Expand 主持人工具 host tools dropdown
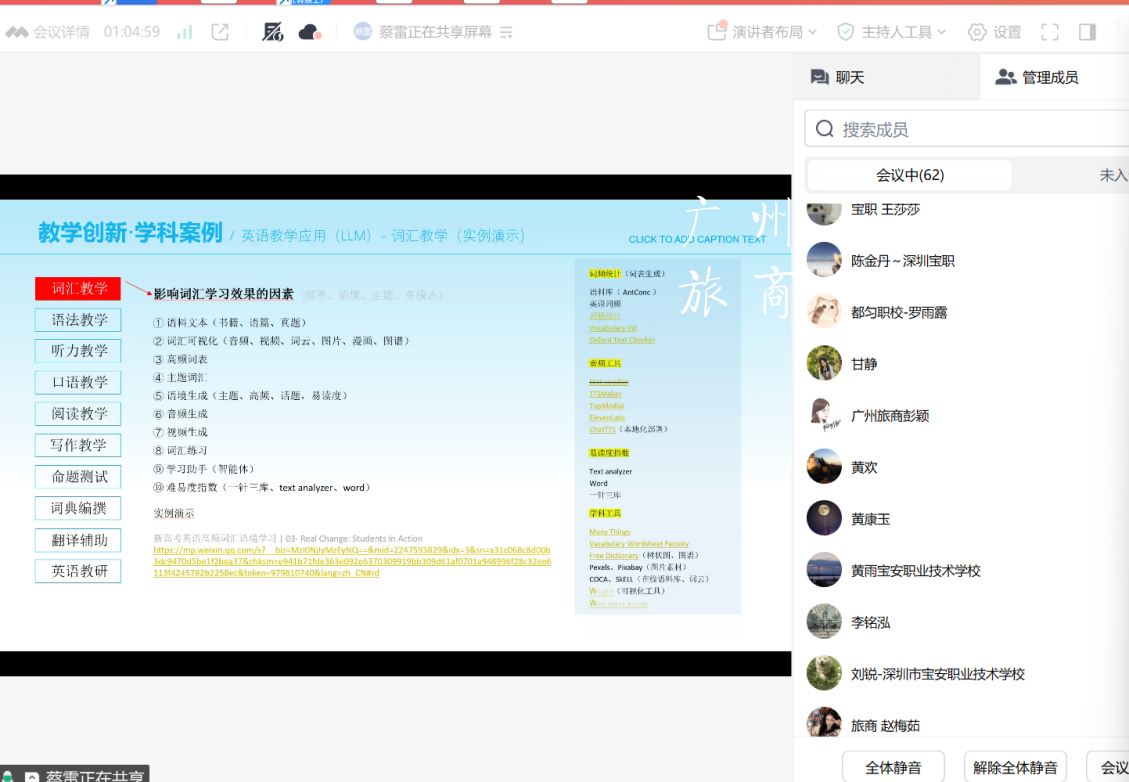The width and height of the screenshot is (1129, 782). 892,32
